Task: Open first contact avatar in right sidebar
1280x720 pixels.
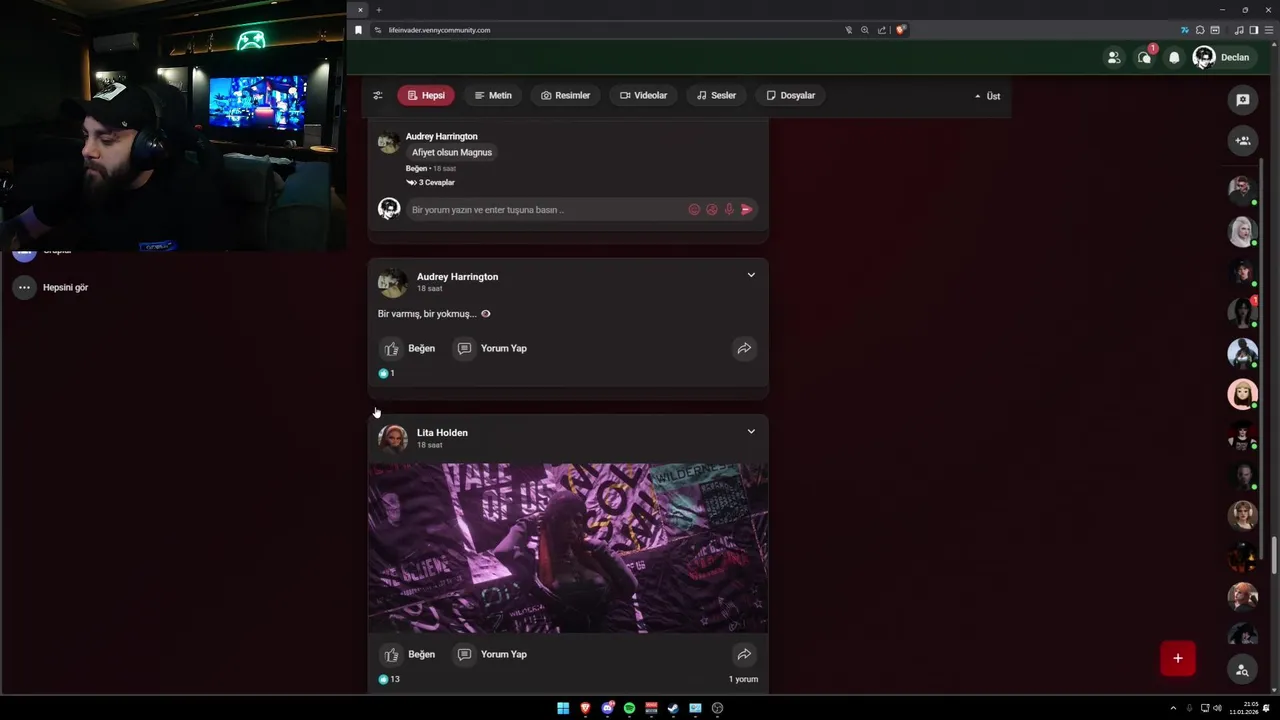Action: click(x=1241, y=189)
